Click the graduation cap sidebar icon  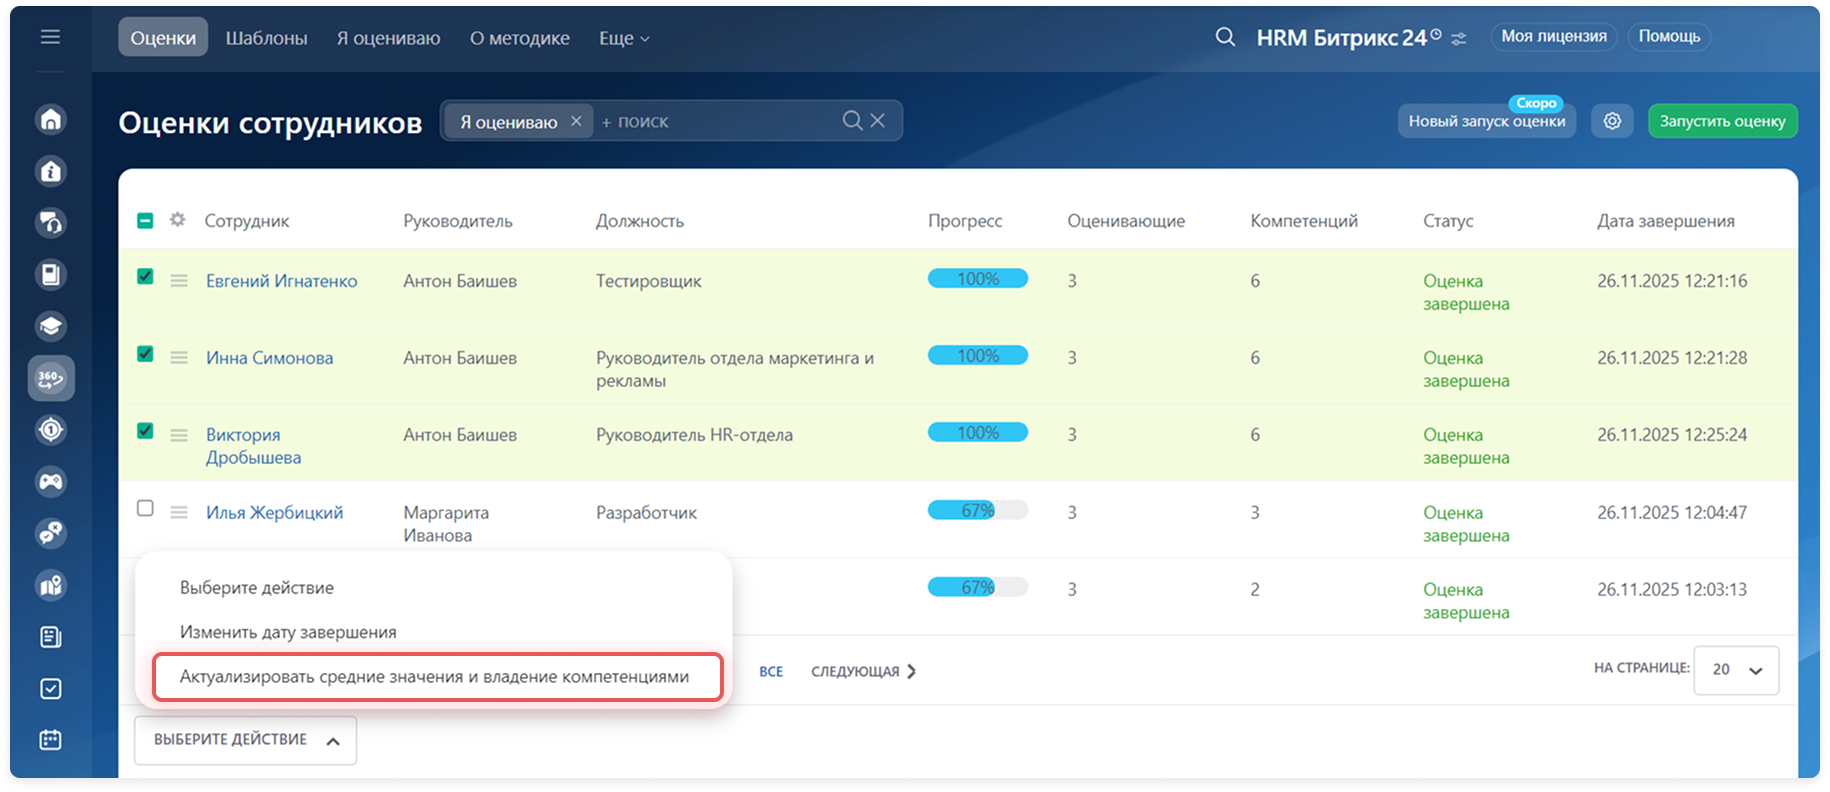tap(51, 326)
